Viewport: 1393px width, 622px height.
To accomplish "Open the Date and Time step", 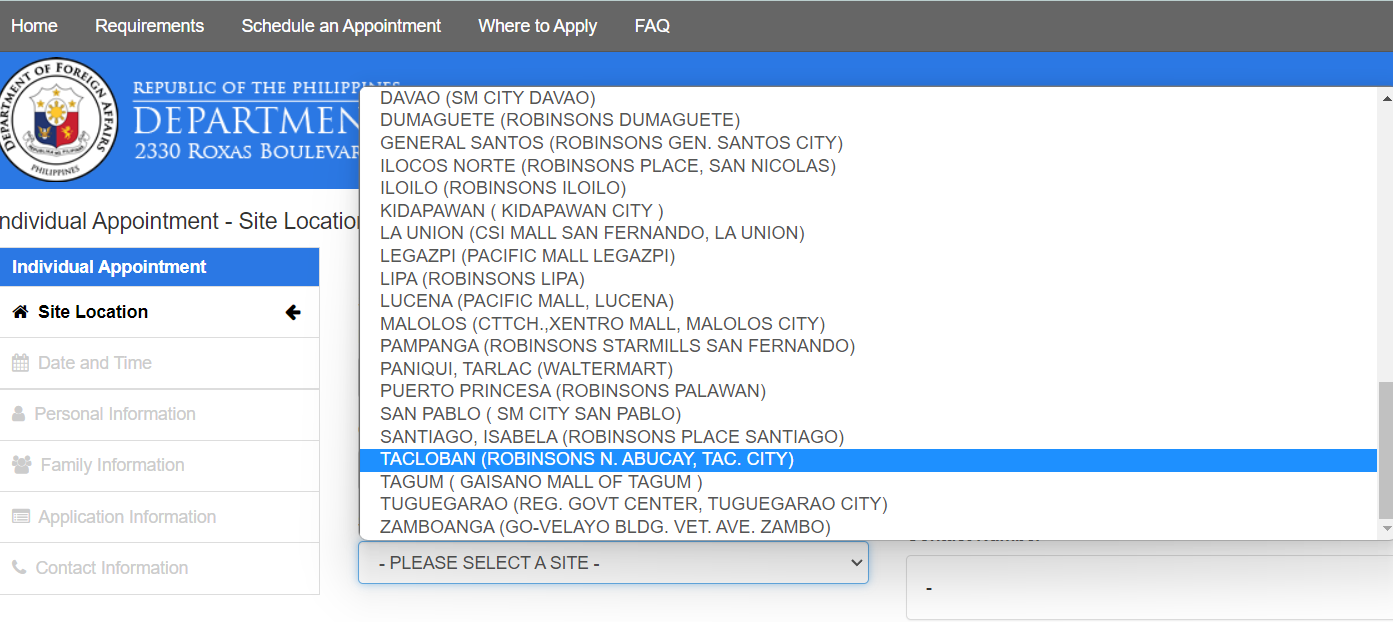I will [x=160, y=363].
